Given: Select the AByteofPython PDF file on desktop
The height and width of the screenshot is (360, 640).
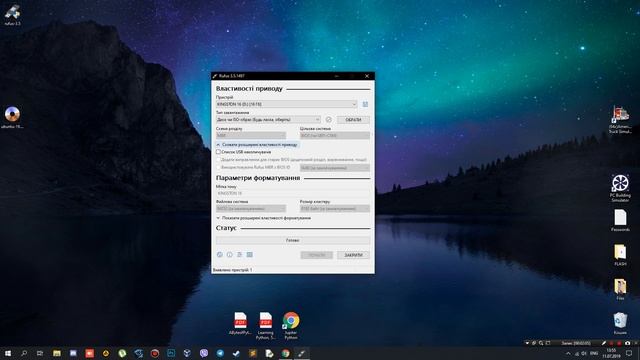Looking at the screenshot, I should click(240, 323).
